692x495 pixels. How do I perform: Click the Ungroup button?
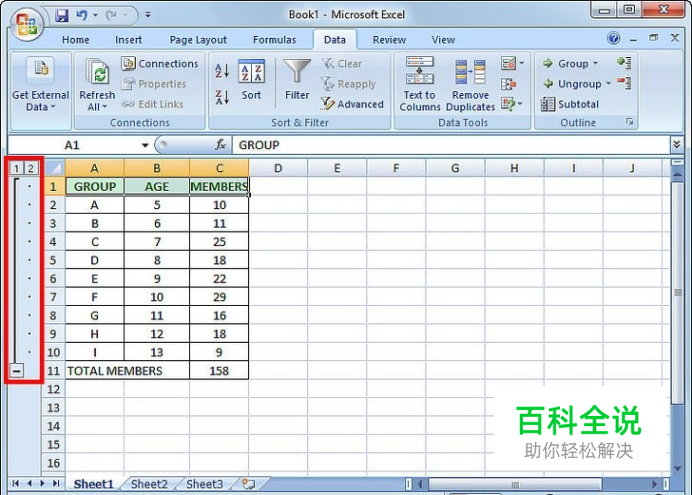click(x=572, y=84)
